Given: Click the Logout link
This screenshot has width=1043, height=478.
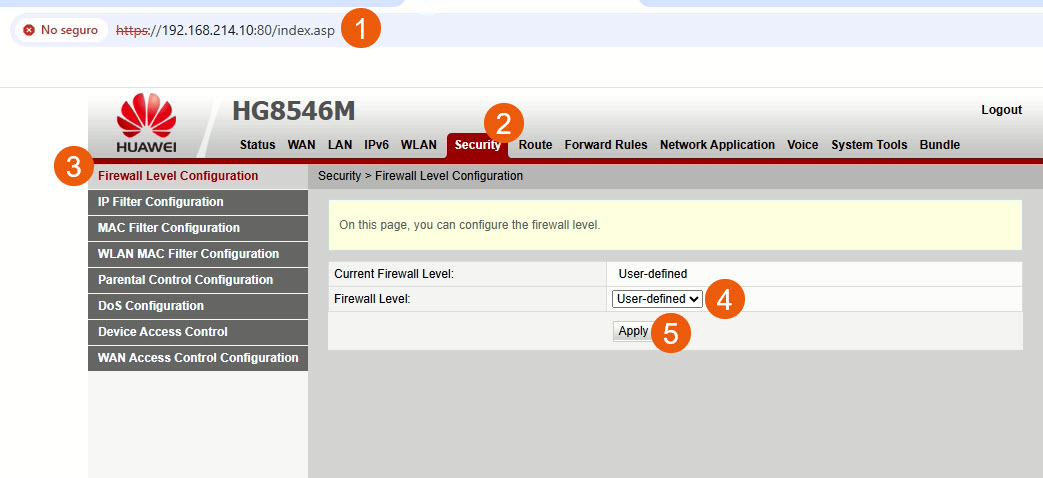Looking at the screenshot, I should pyautogui.click(x=1001, y=110).
